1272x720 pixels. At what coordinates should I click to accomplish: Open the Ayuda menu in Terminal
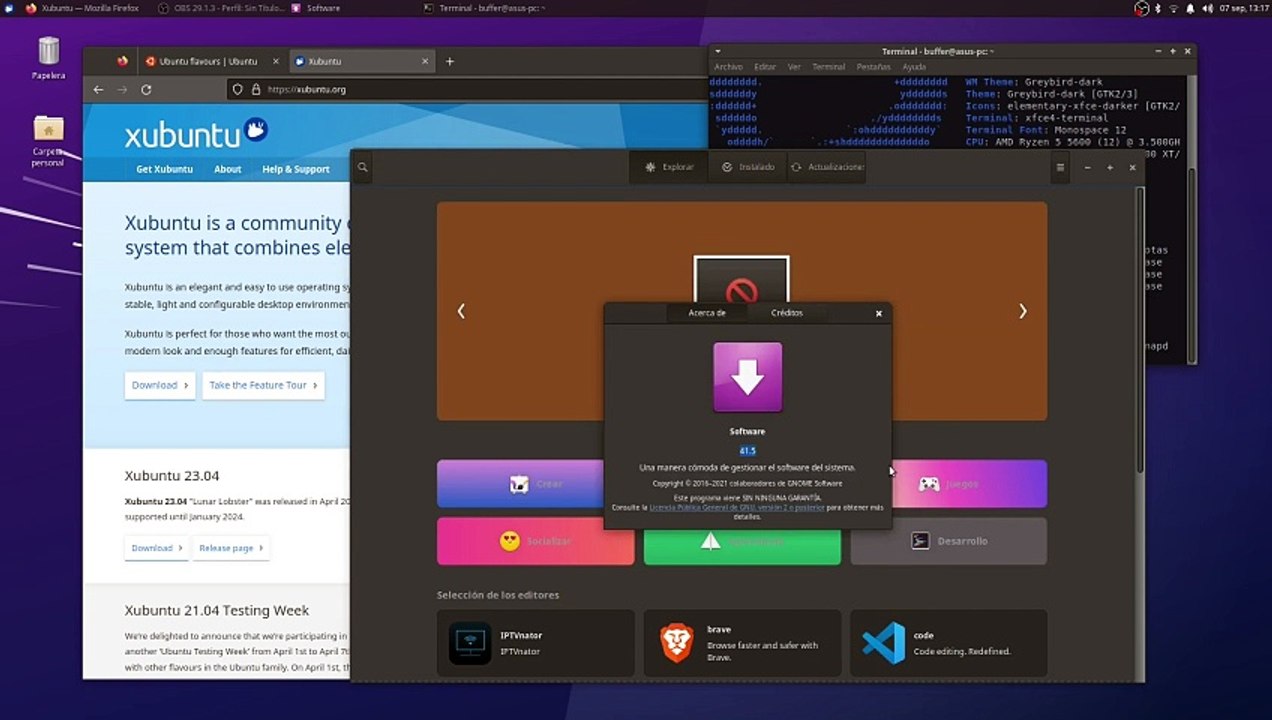914,67
